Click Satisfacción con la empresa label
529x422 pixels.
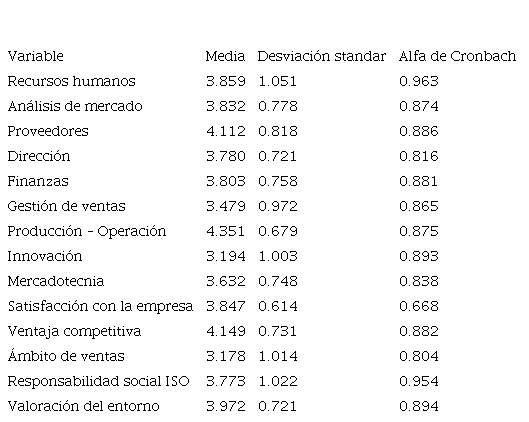coord(100,306)
